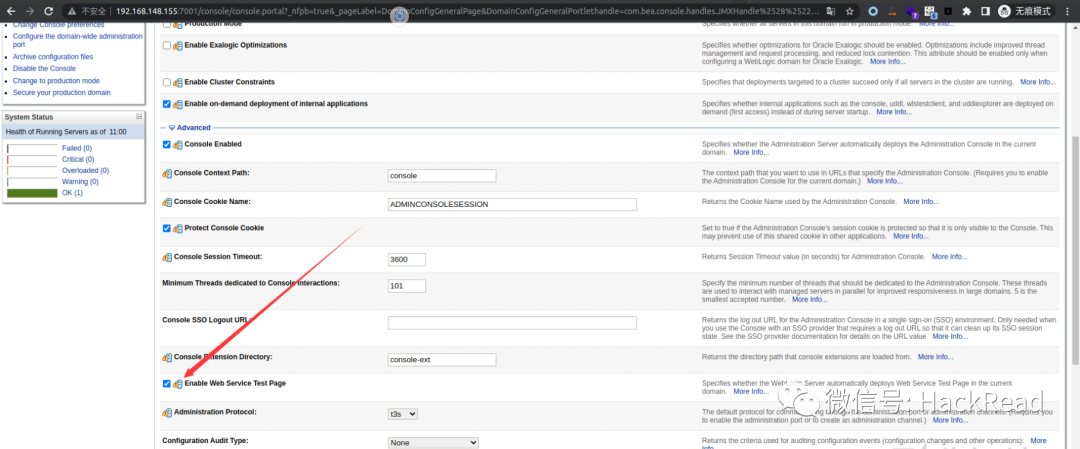Screen dimensions: 1080x449
Task: Collapse the System Status panel minimize icon
Action: [x=139, y=116]
